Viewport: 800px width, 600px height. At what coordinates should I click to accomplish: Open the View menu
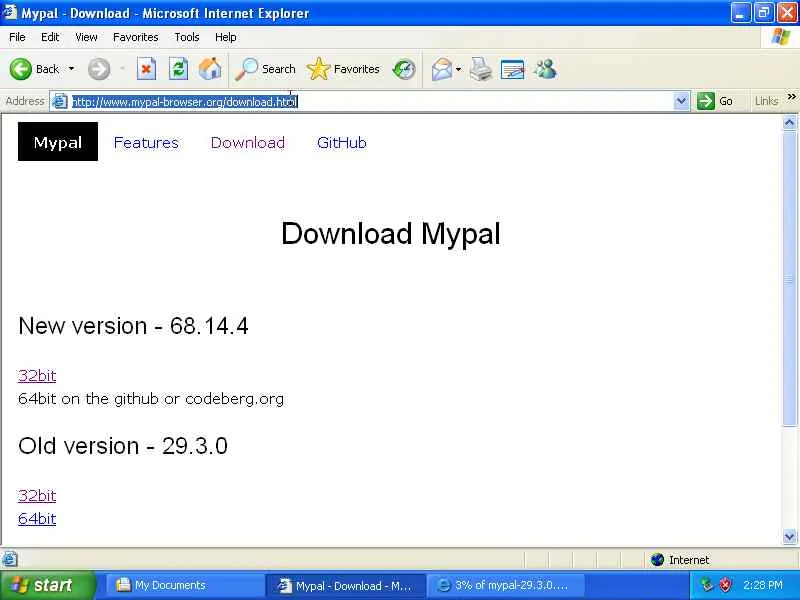coord(86,37)
